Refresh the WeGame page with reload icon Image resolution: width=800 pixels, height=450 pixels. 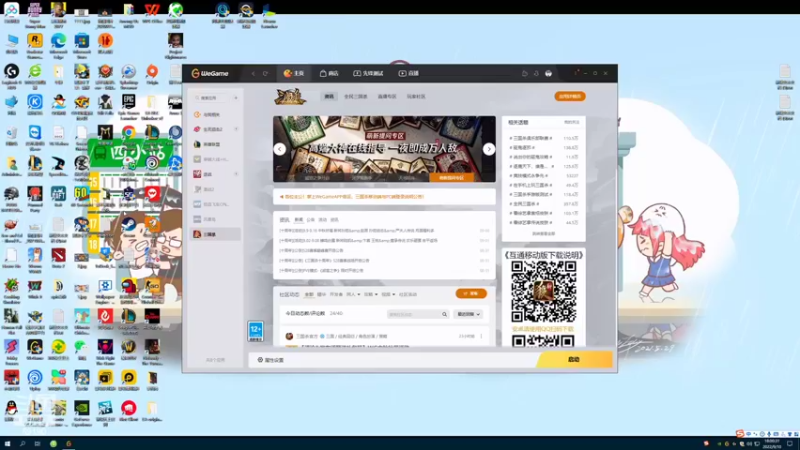point(265,73)
